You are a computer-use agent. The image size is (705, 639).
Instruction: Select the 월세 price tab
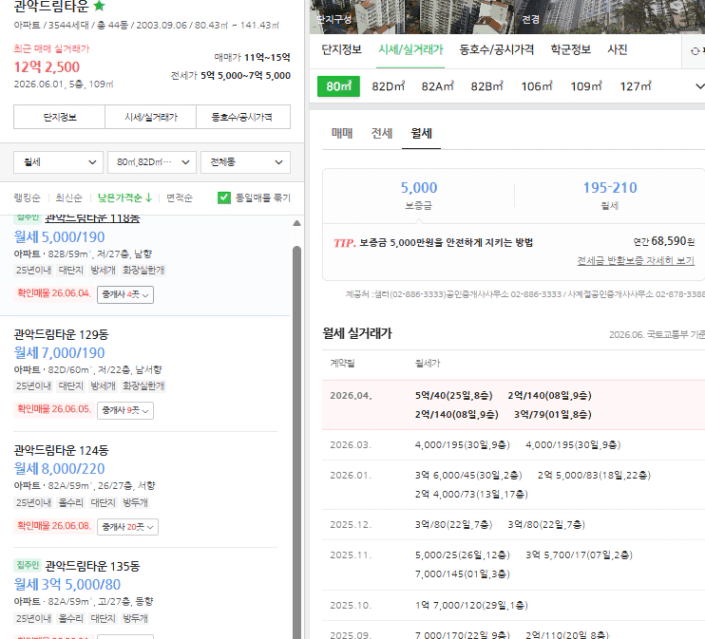(x=421, y=133)
